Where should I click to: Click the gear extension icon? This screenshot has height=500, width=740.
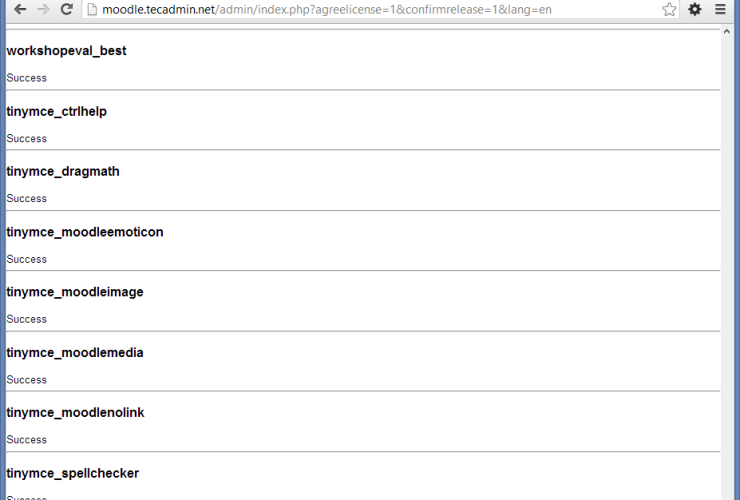click(695, 9)
